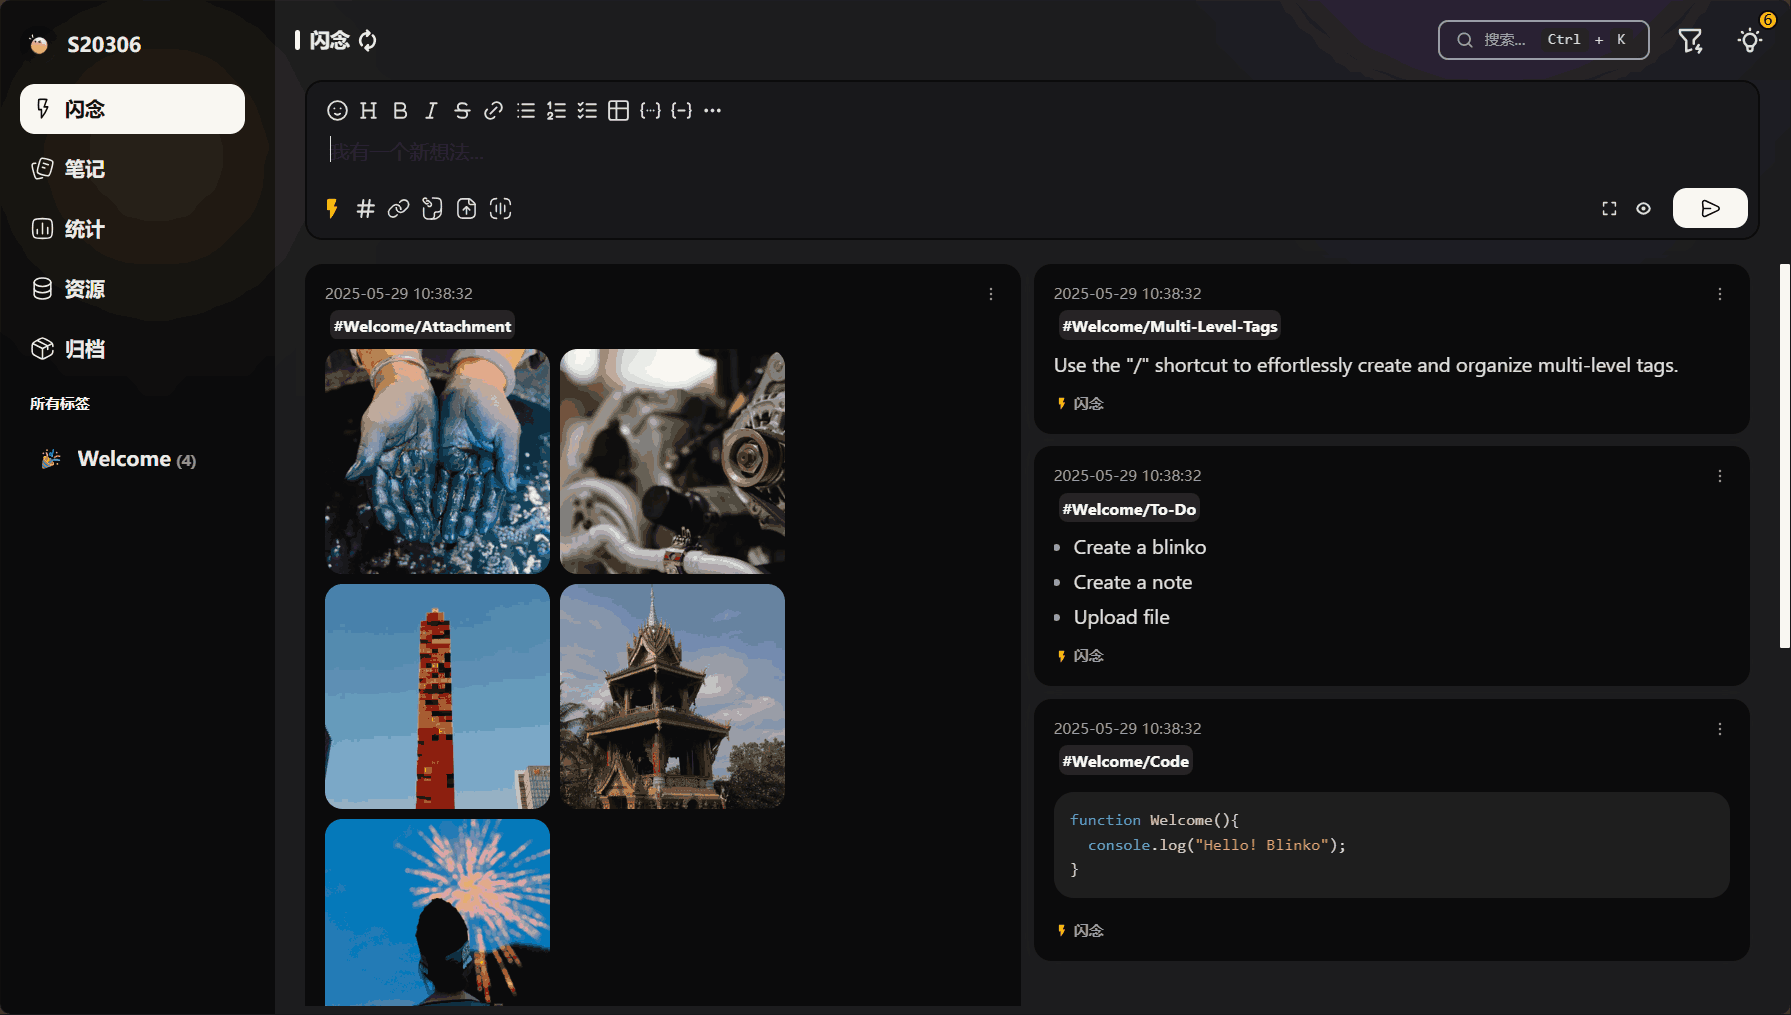This screenshot has height=1015, width=1791.
Task: Insert a table in the editor
Action: pyautogui.click(x=619, y=111)
